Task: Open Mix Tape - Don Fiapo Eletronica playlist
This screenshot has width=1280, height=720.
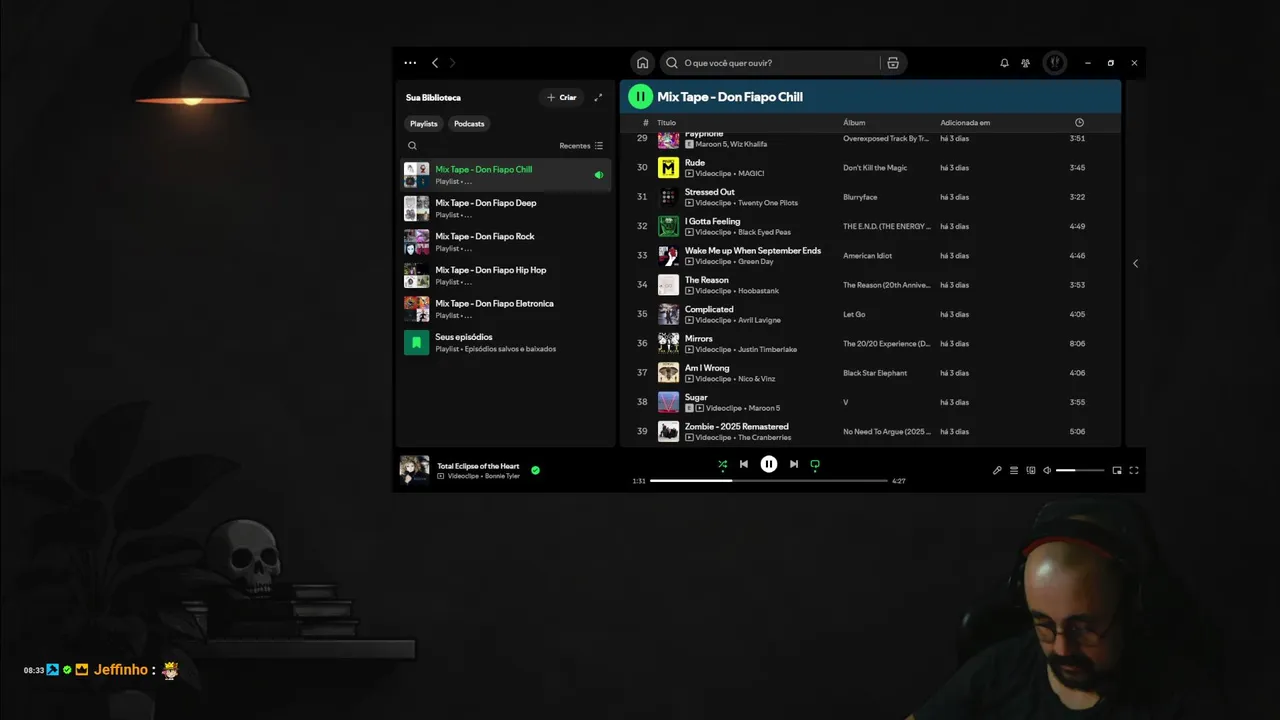Action: (x=506, y=309)
